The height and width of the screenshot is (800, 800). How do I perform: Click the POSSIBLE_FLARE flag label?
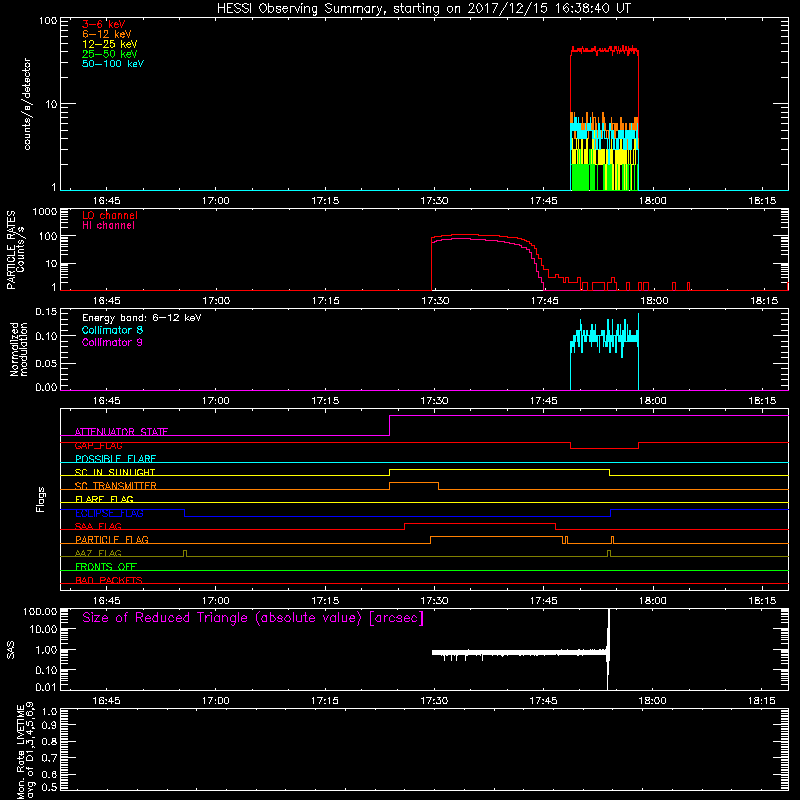(115, 459)
